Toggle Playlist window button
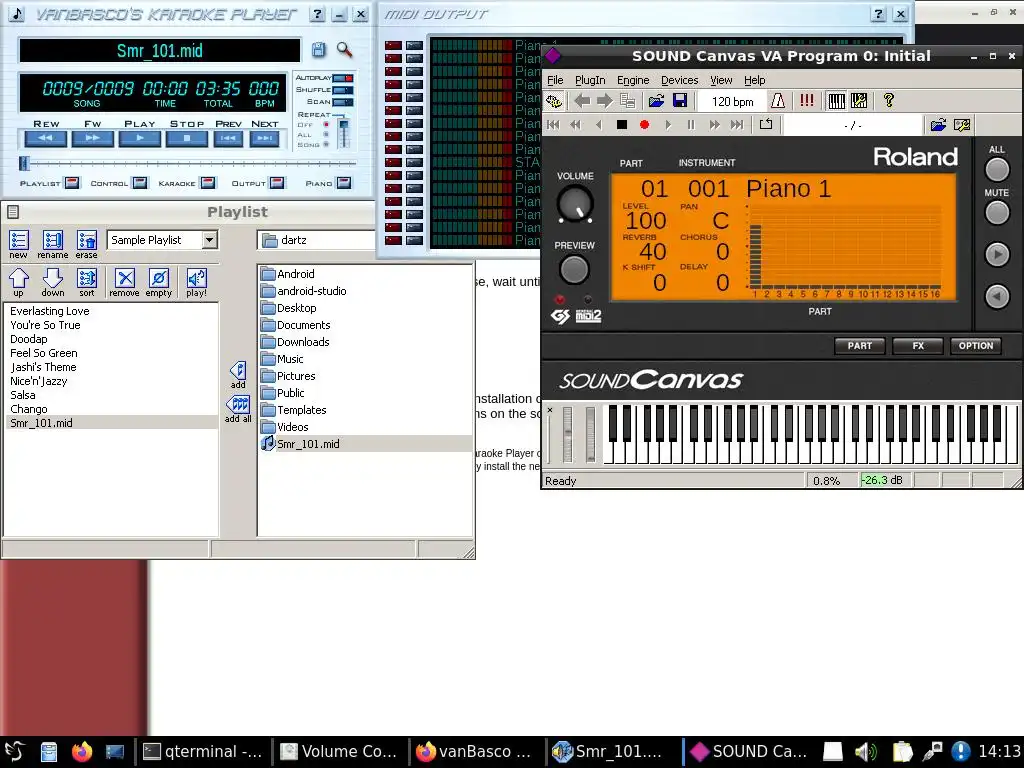This screenshot has width=1024, height=768. coord(72,183)
